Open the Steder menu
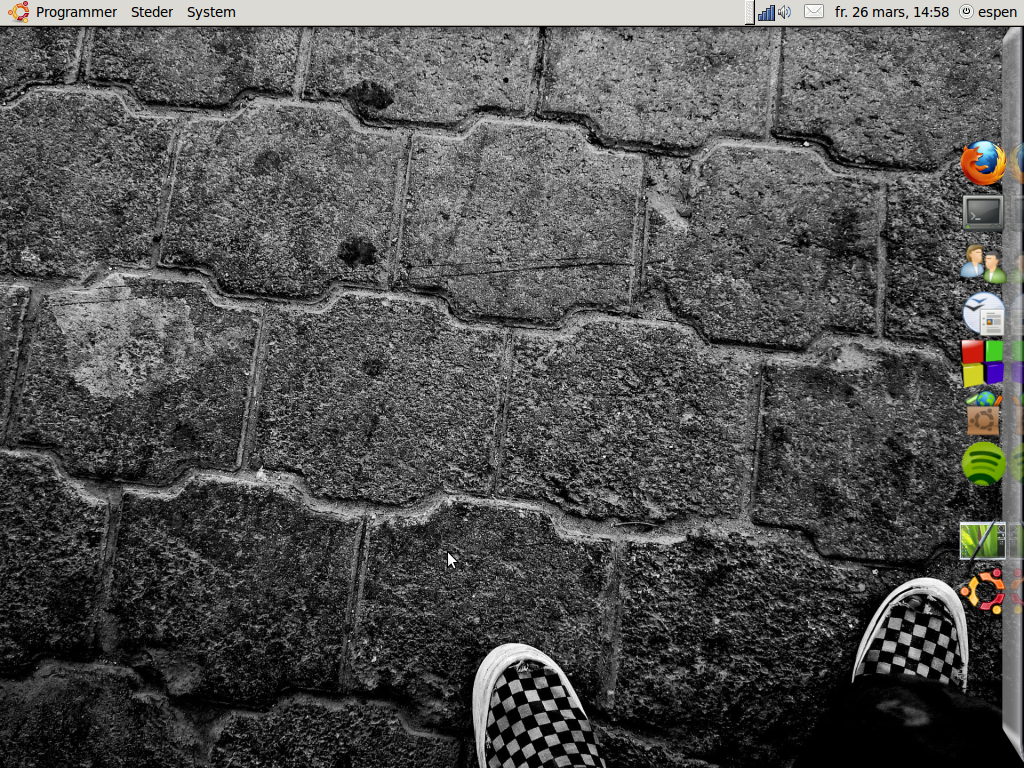Viewport: 1024px width, 768px height. click(152, 12)
